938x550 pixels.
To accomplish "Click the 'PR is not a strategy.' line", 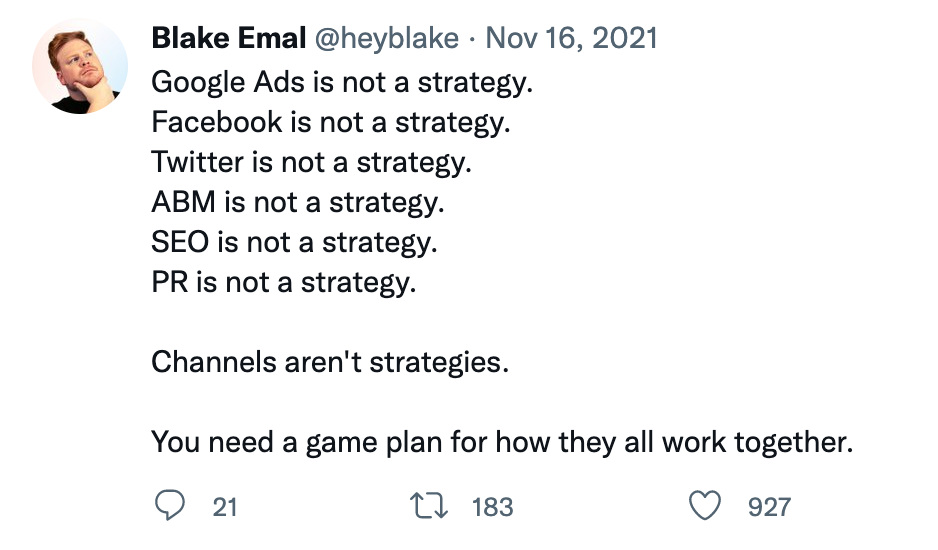I will click(x=283, y=282).
